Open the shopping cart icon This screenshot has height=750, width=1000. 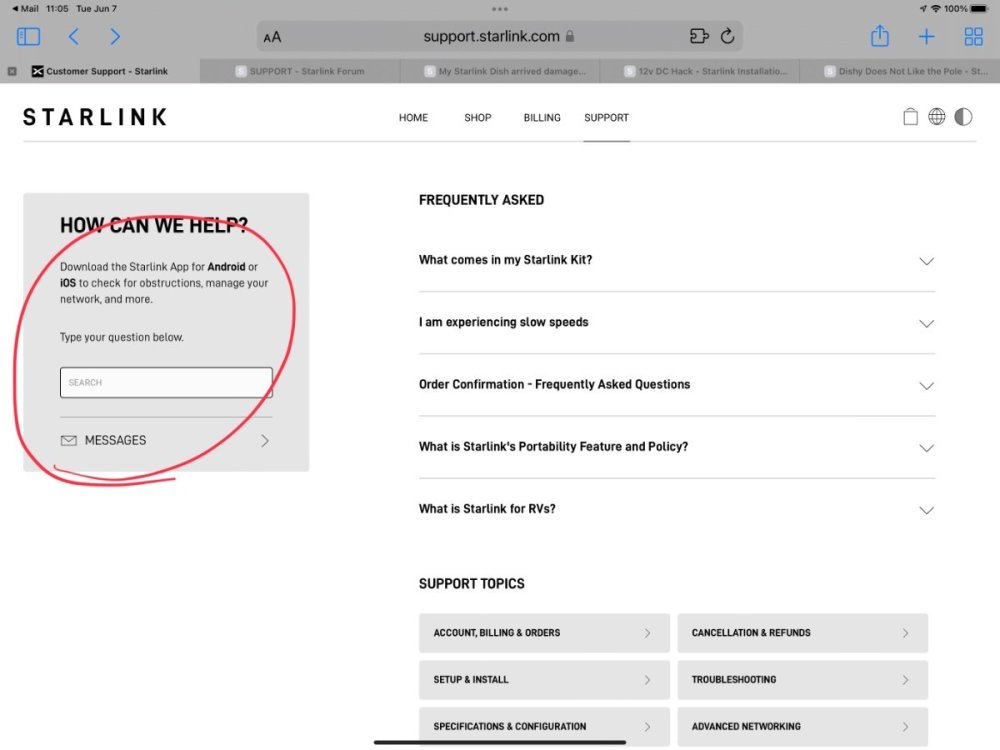910,117
